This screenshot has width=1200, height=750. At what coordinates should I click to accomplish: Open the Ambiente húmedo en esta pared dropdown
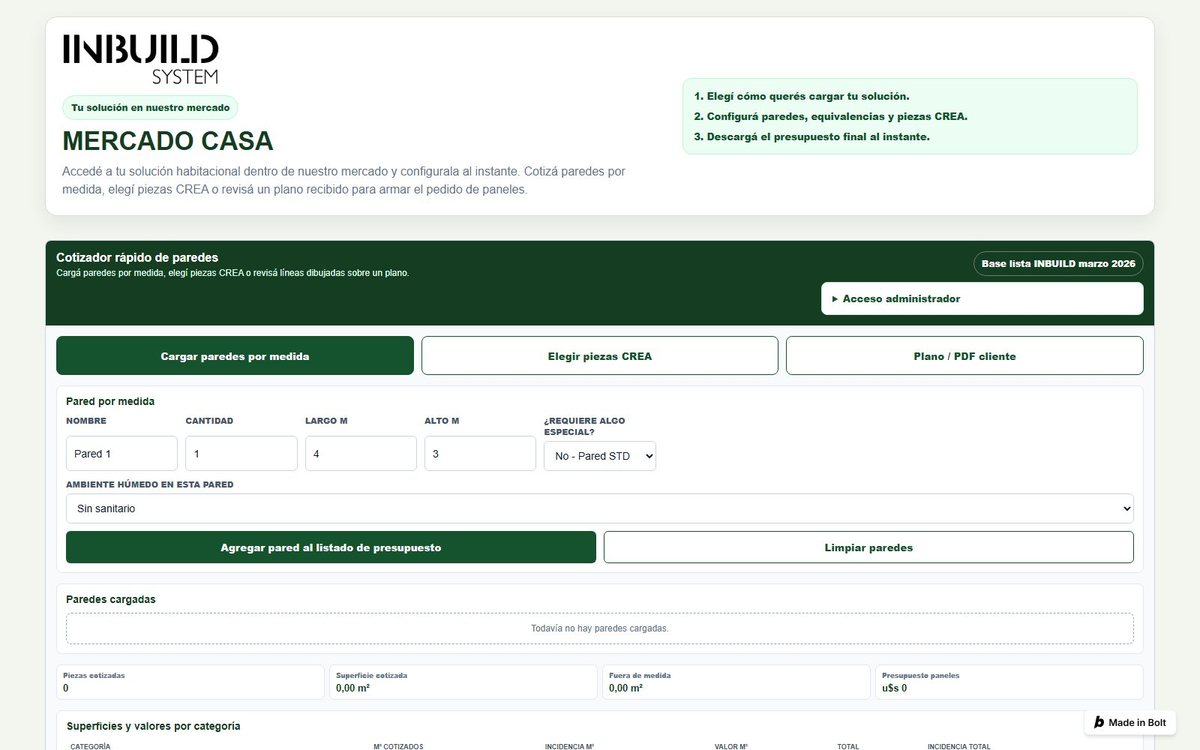pyautogui.click(x=600, y=508)
